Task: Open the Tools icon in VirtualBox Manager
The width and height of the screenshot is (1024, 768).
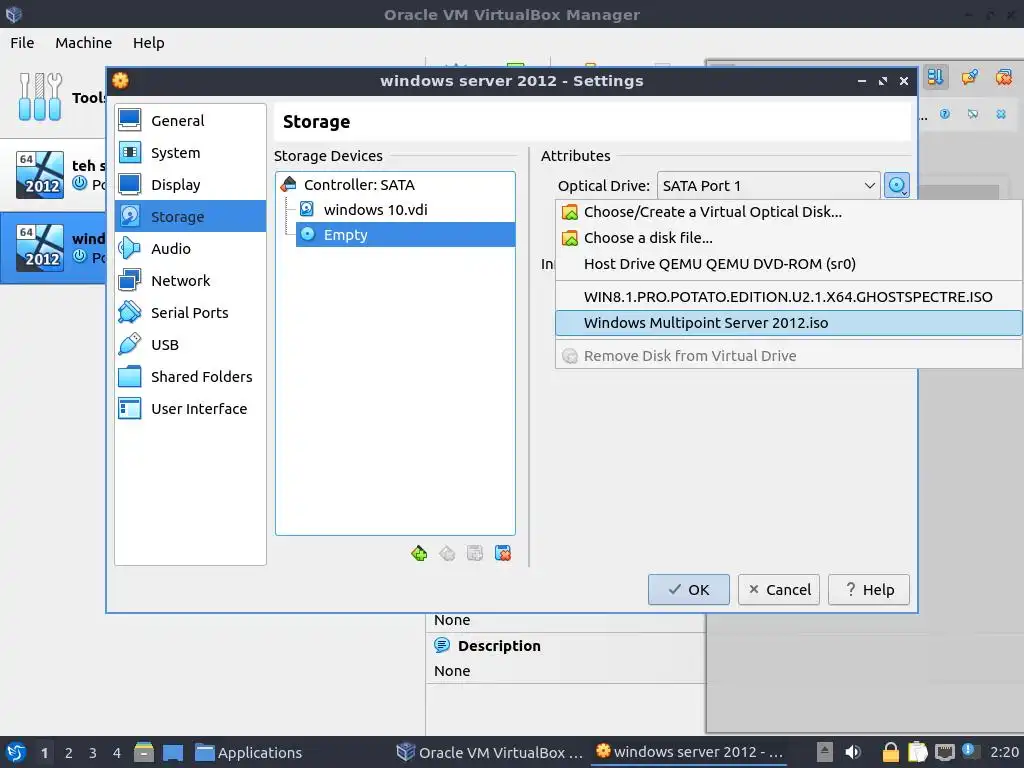Action: coord(40,97)
